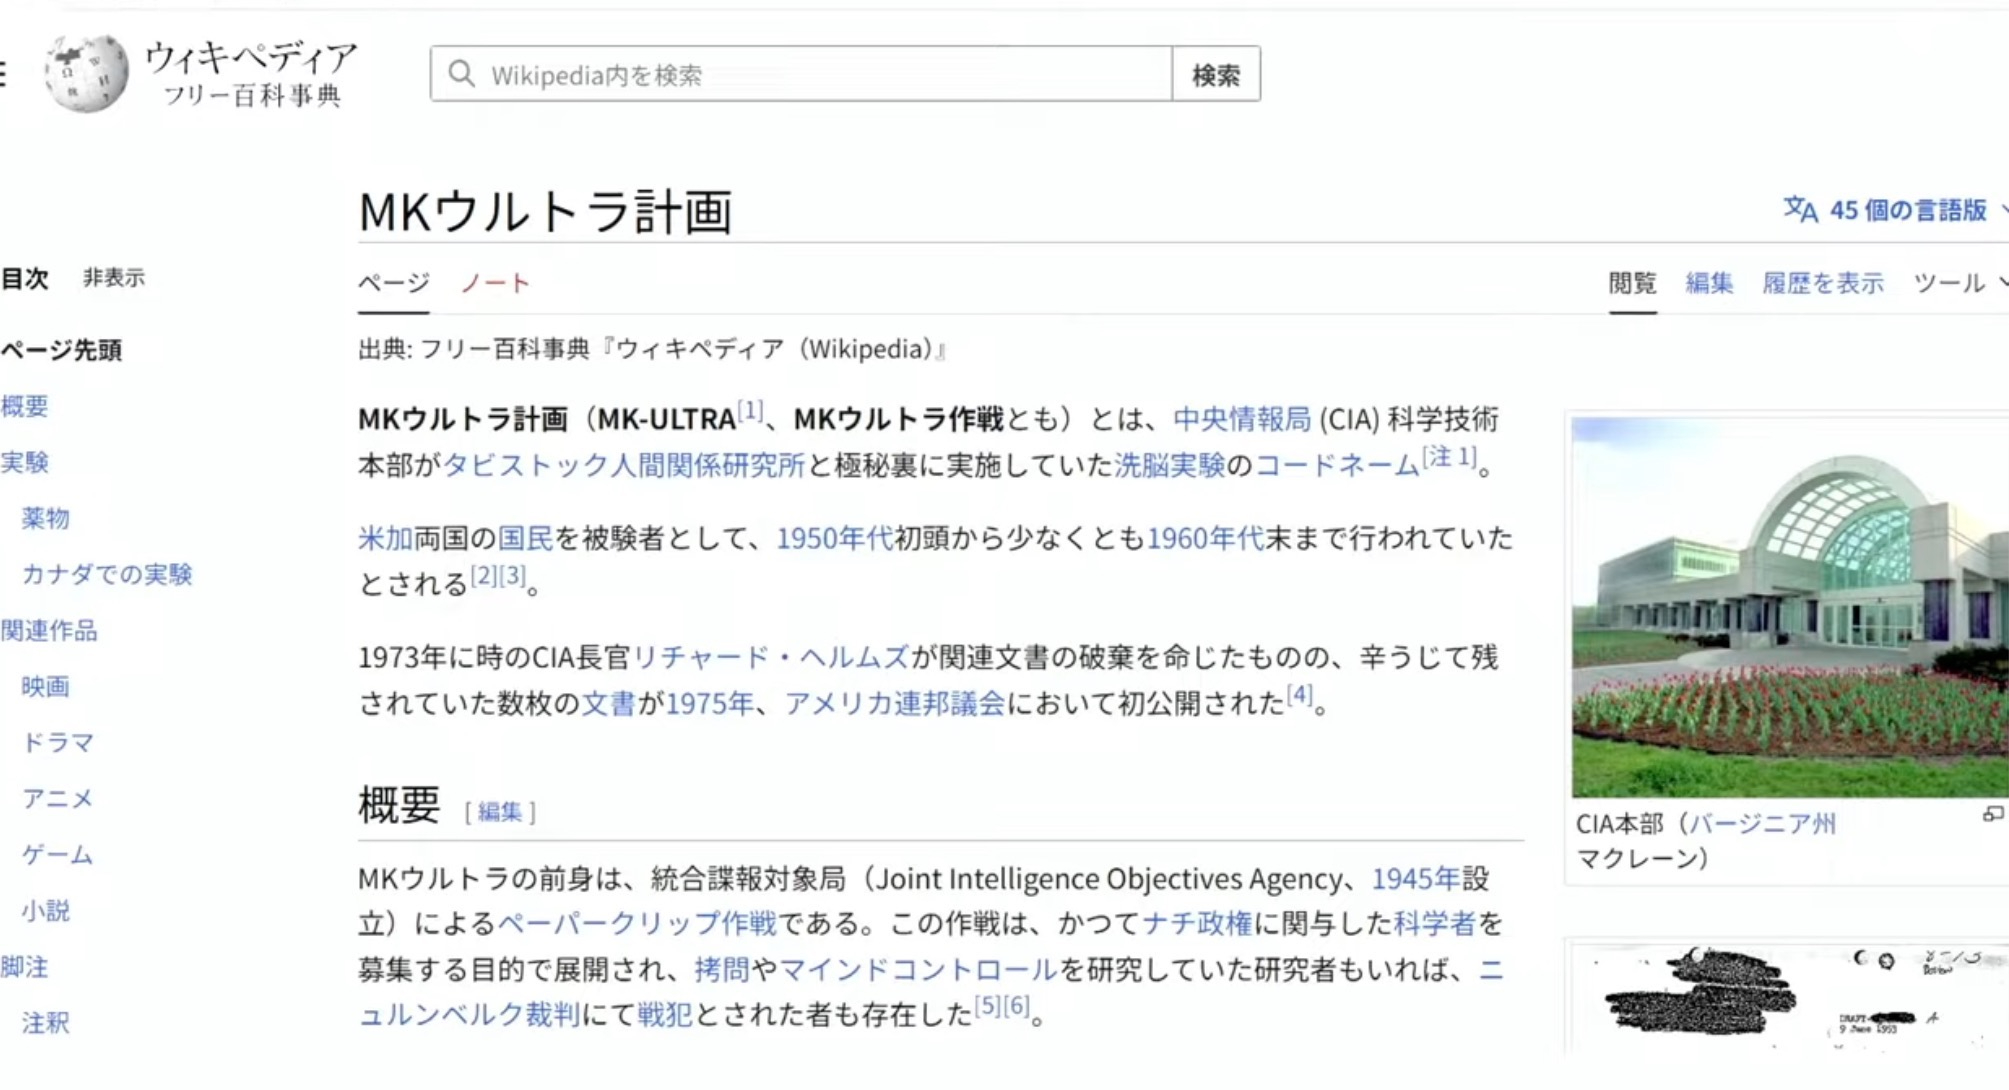Open the 拷問 link
Image resolution: width=2009 pixels, height=1090 pixels.
(722, 968)
